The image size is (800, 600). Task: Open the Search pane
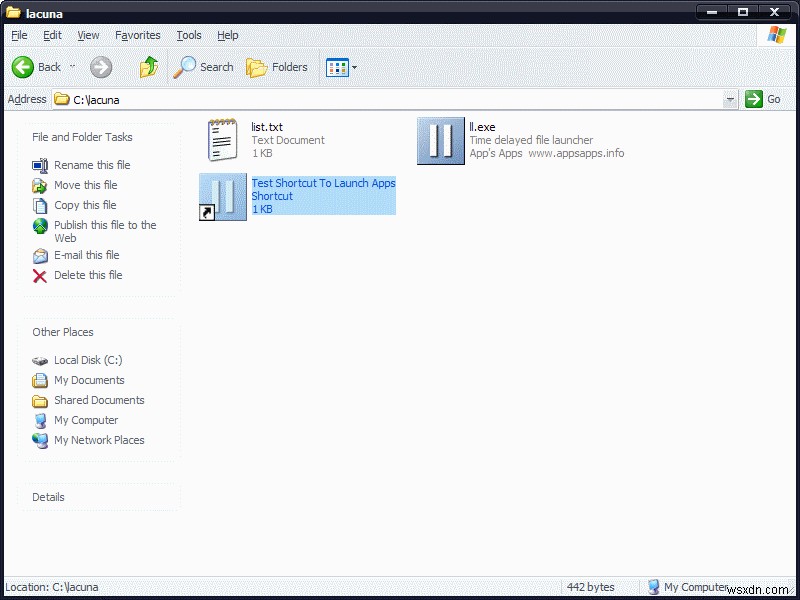(203, 67)
